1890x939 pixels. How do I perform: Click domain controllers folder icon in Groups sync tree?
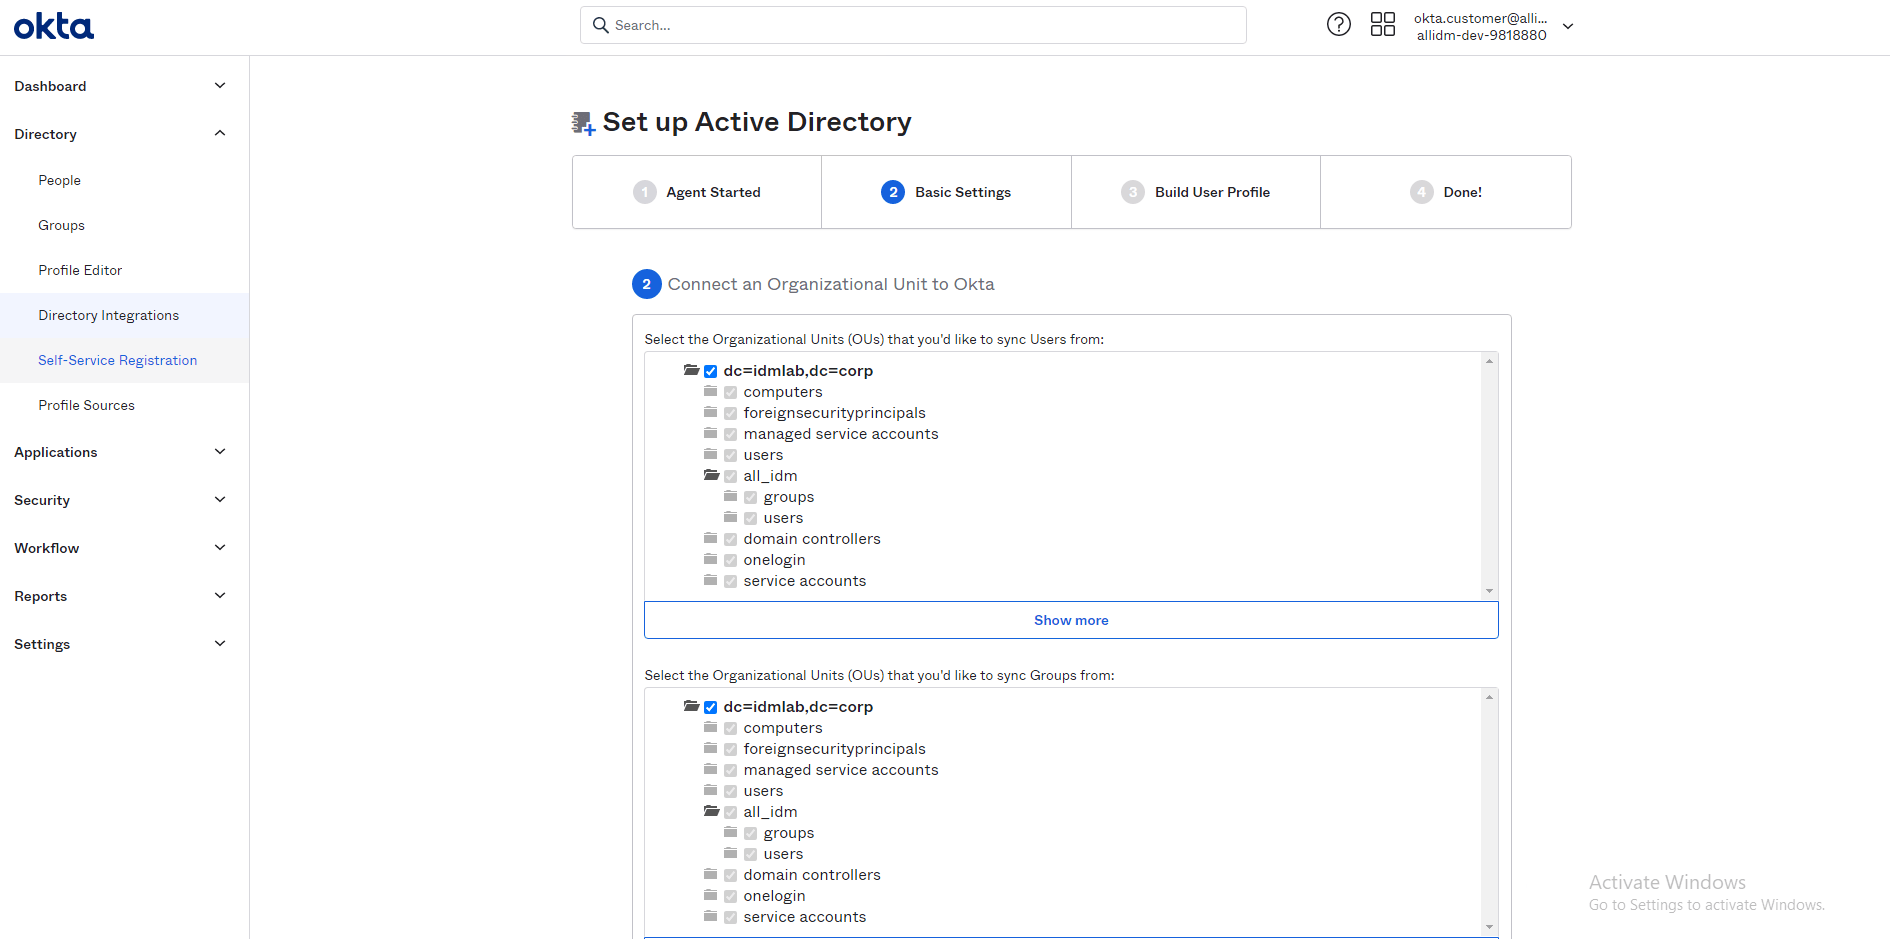[710, 874]
